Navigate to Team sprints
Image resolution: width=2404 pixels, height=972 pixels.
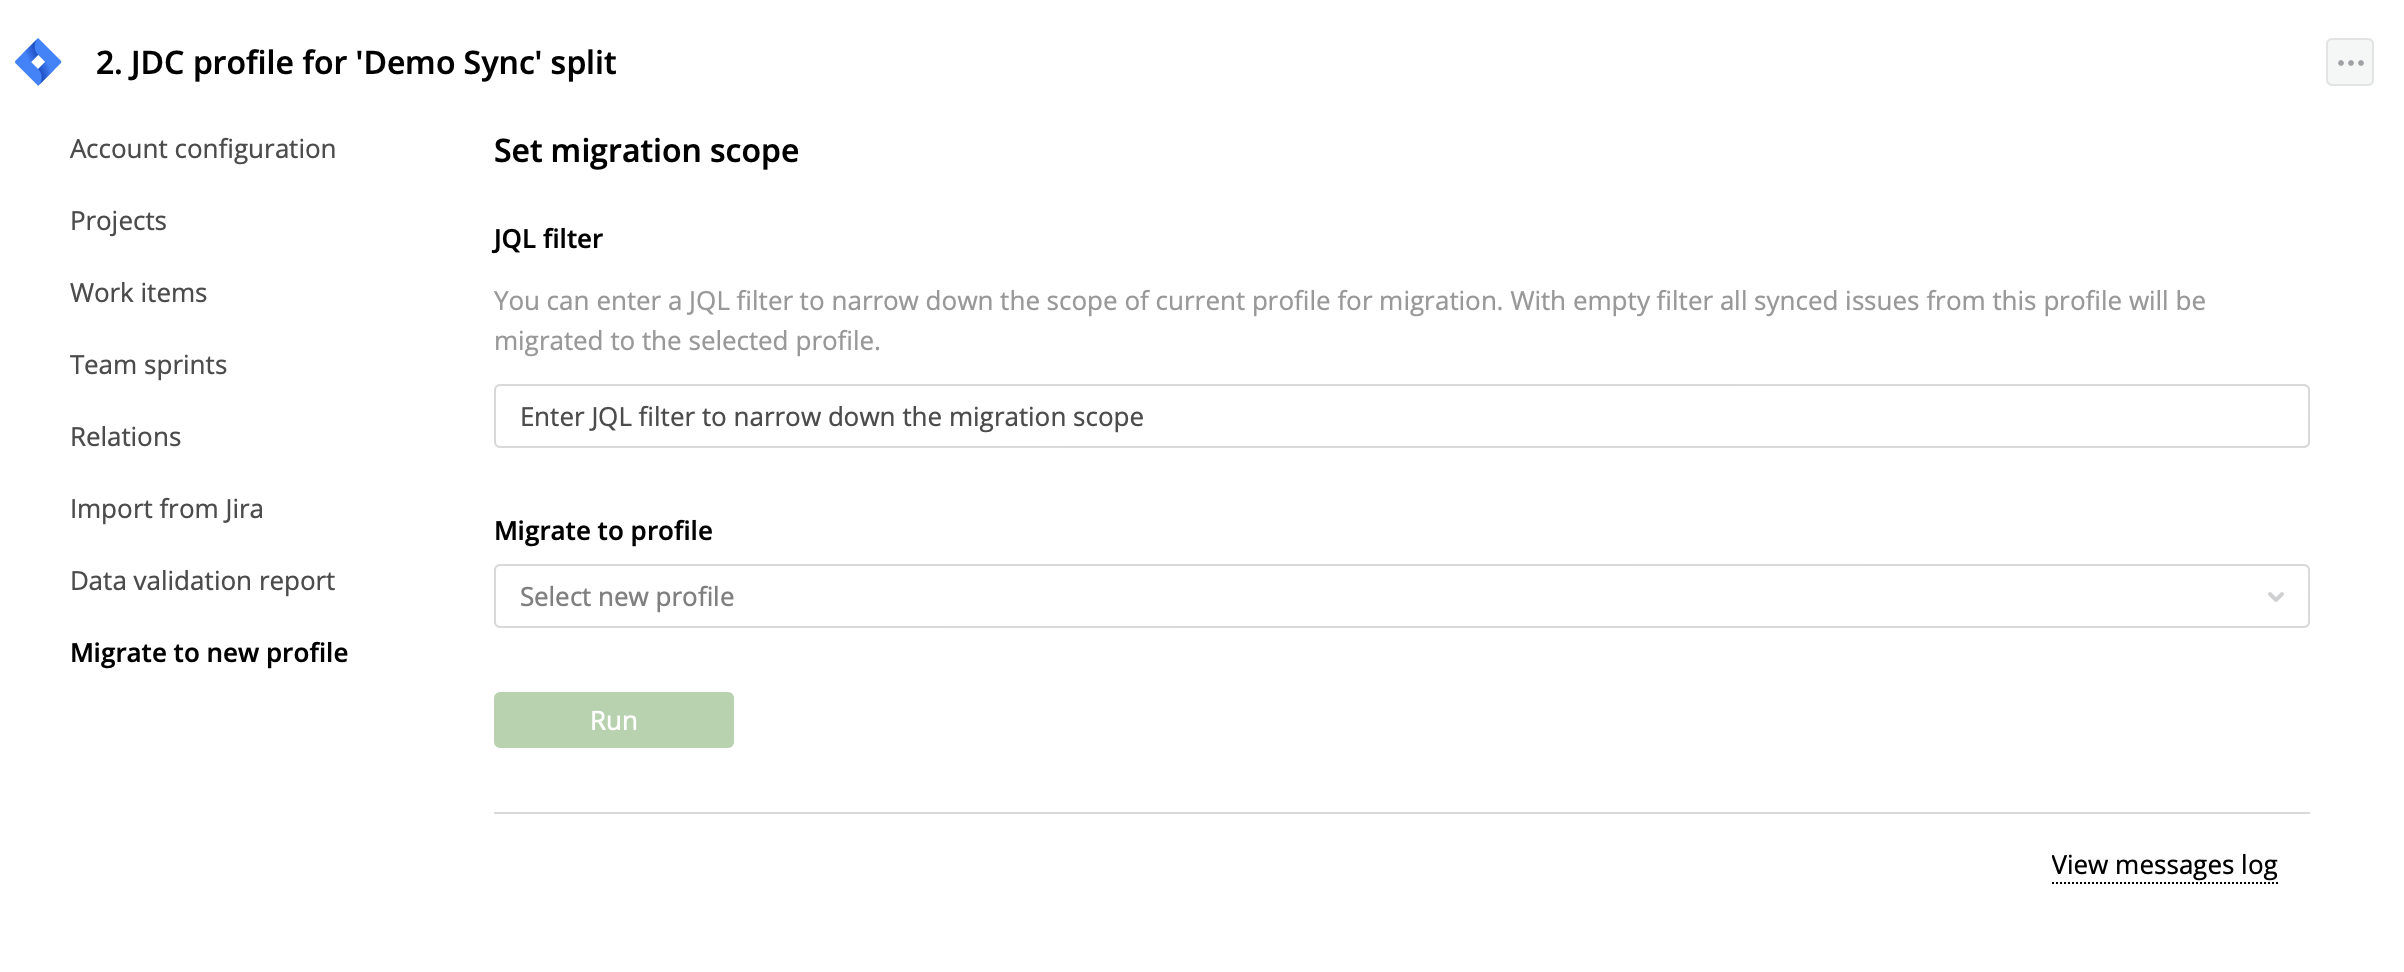pos(148,365)
